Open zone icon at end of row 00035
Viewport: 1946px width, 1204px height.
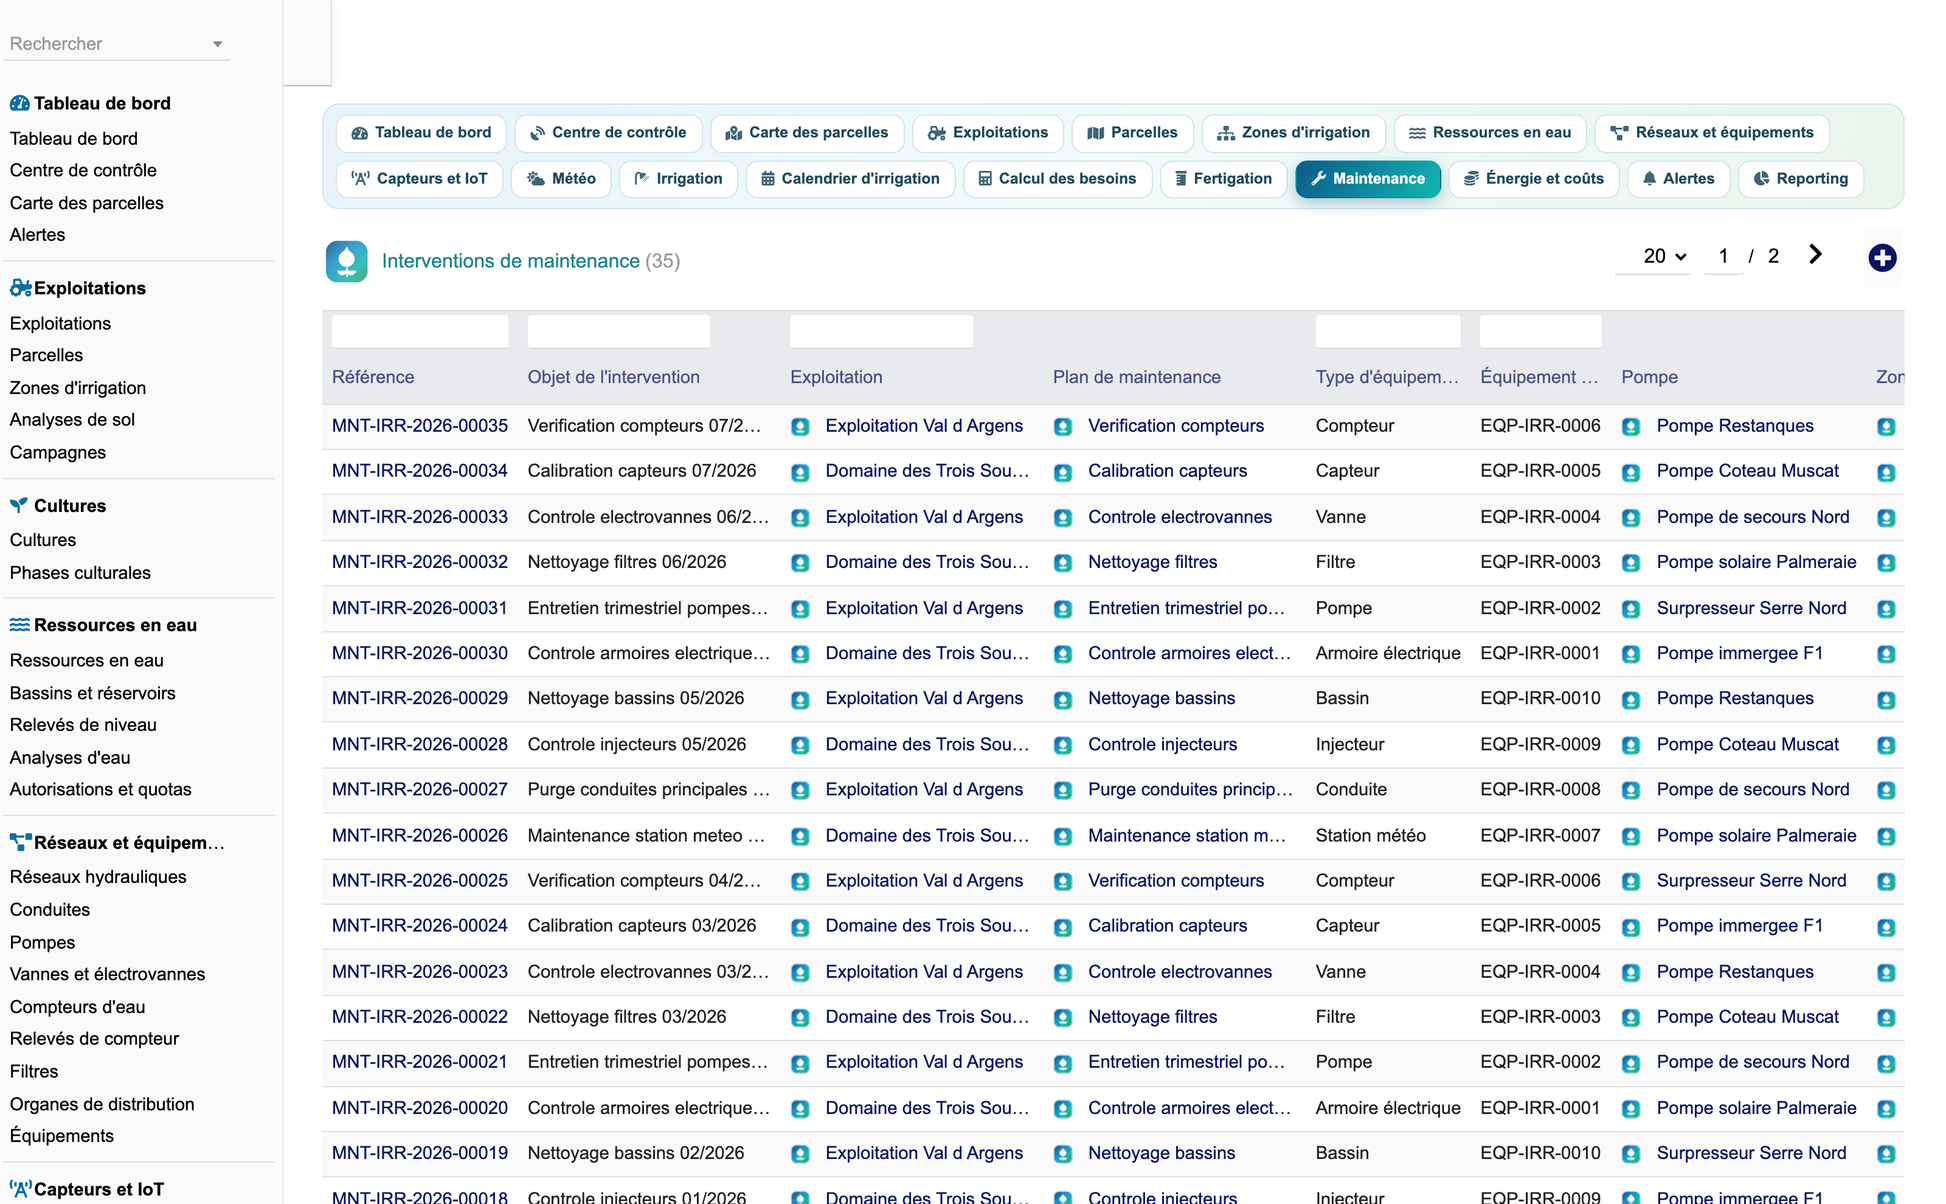coord(1886,427)
